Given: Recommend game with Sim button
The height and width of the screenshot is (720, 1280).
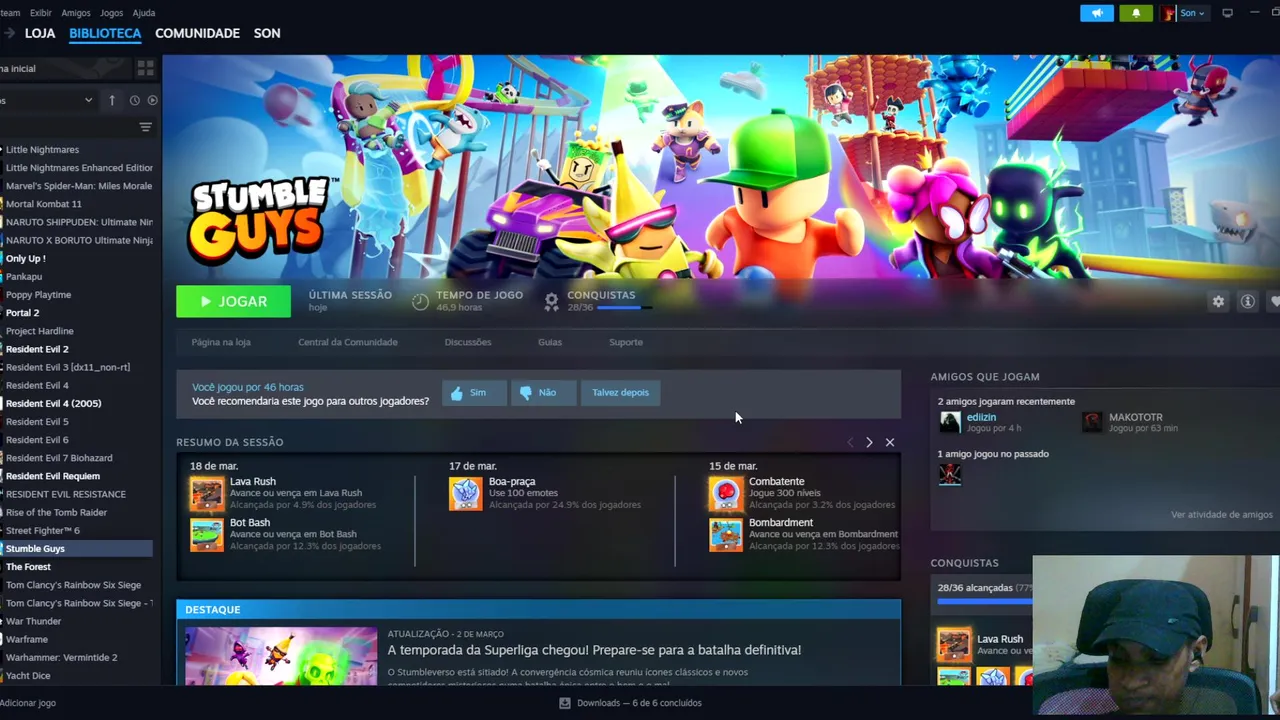Looking at the screenshot, I should click(474, 392).
